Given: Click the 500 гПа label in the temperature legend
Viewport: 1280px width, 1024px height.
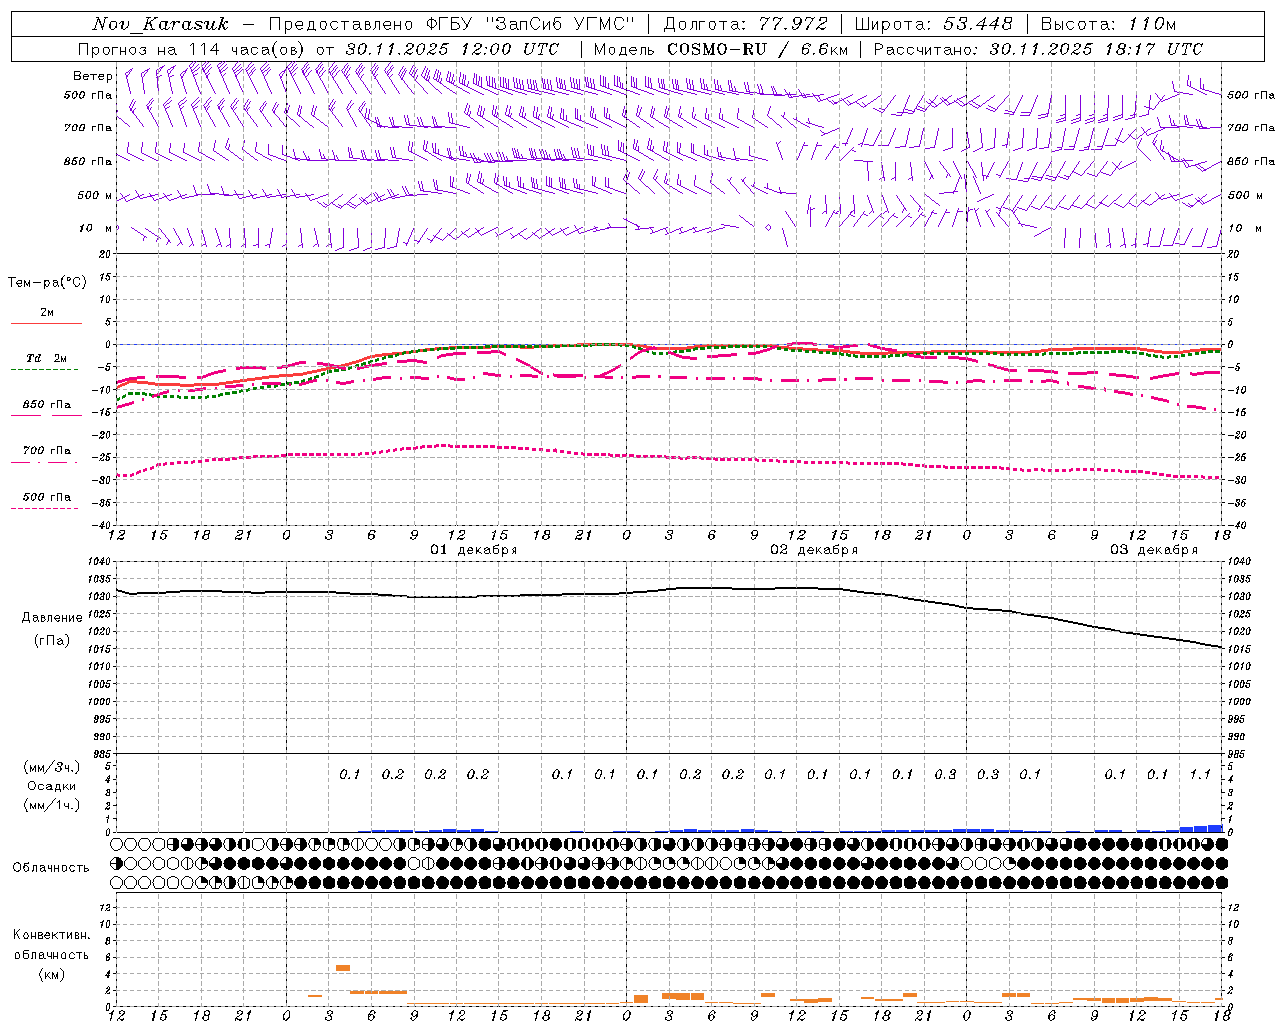Looking at the screenshot, I should 47,496.
